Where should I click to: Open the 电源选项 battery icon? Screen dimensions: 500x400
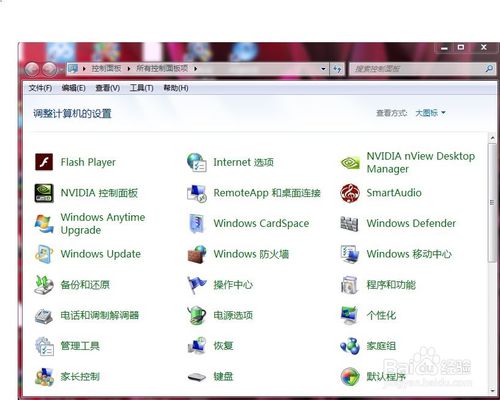pos(197,316)
